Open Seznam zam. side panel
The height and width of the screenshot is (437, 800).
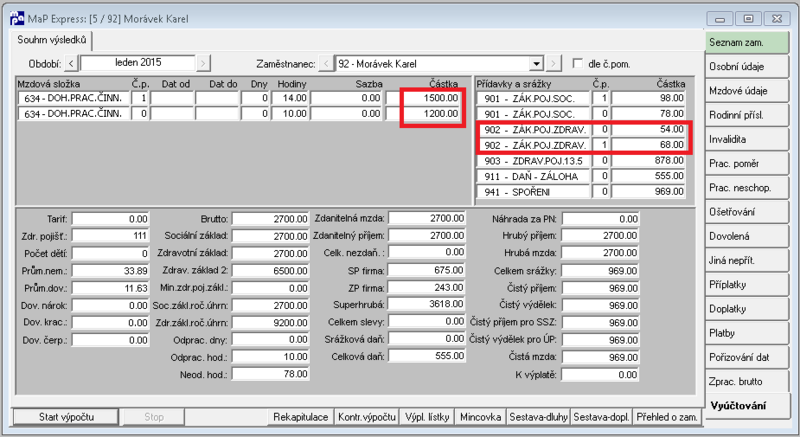[746, 42]
